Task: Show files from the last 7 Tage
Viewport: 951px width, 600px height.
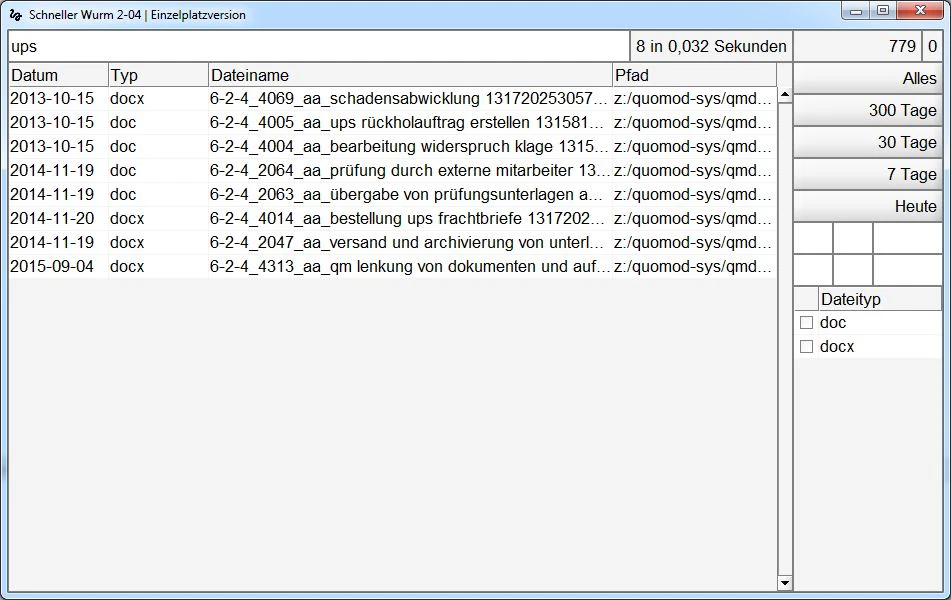Action: (867, 174)
